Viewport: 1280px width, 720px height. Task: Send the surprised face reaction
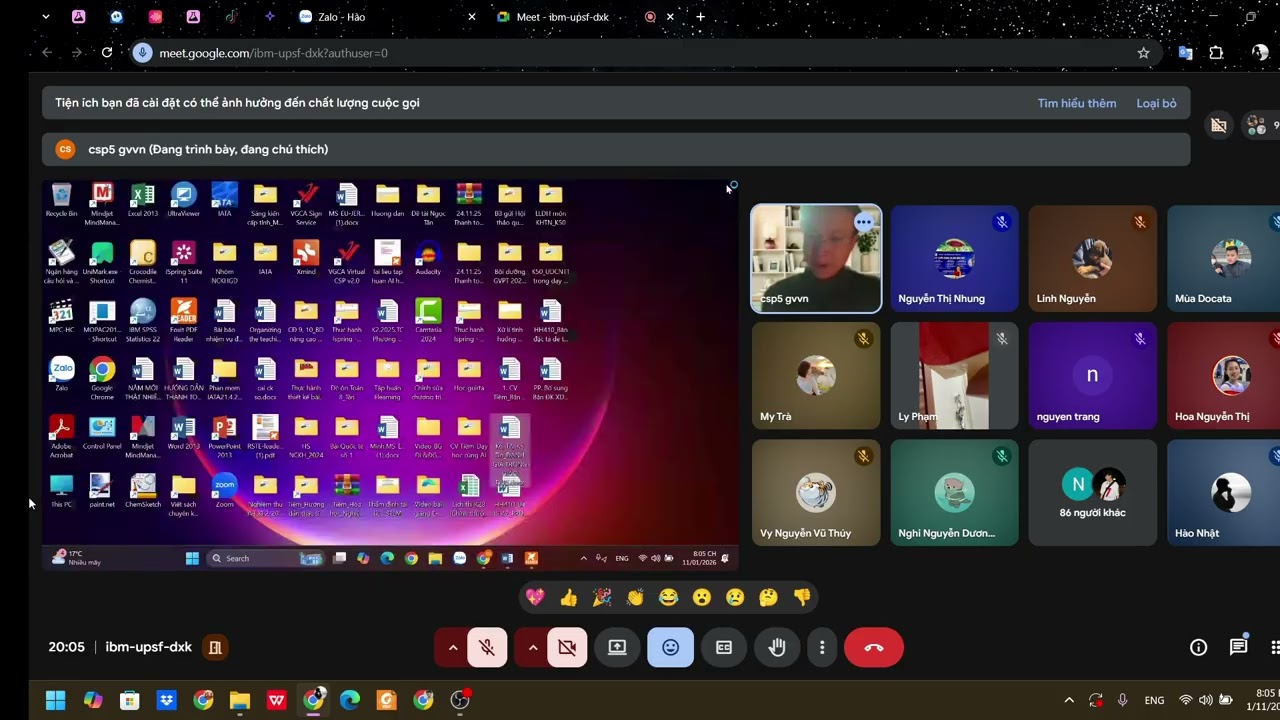pos(702,597)
